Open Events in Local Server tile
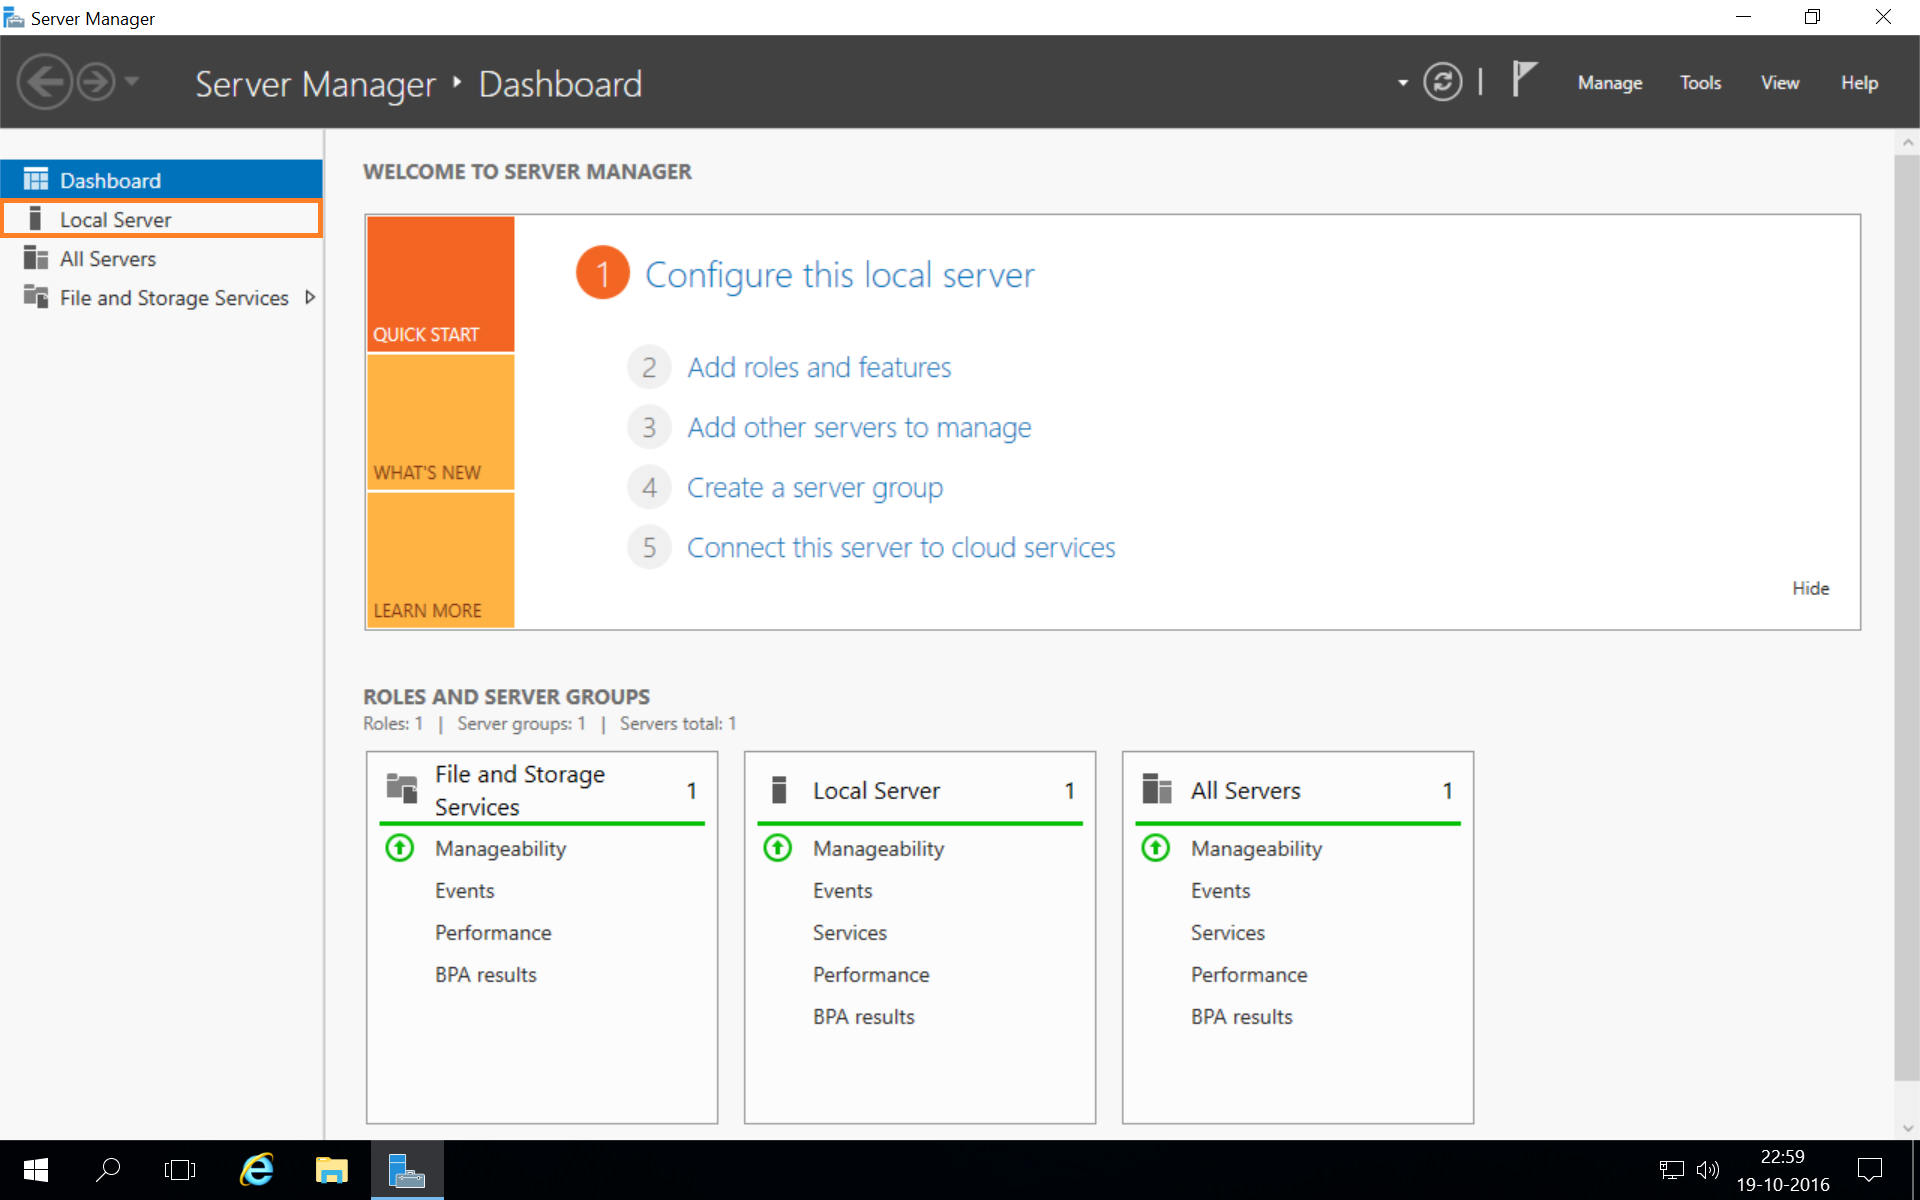Screen dimensions: 1920x1200 point(842,890)
